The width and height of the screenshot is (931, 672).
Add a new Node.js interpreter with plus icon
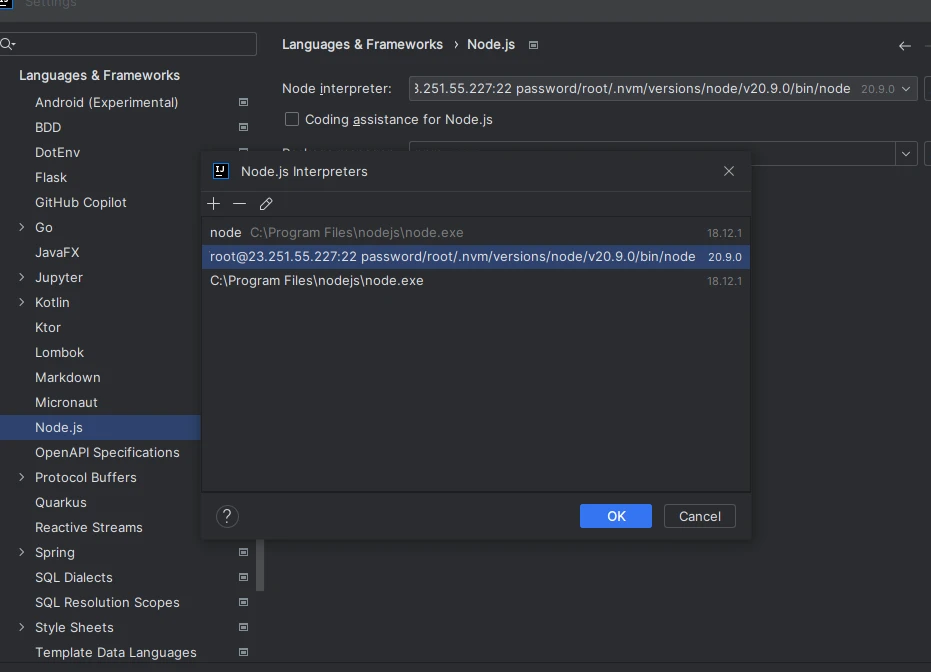(214, 204)
